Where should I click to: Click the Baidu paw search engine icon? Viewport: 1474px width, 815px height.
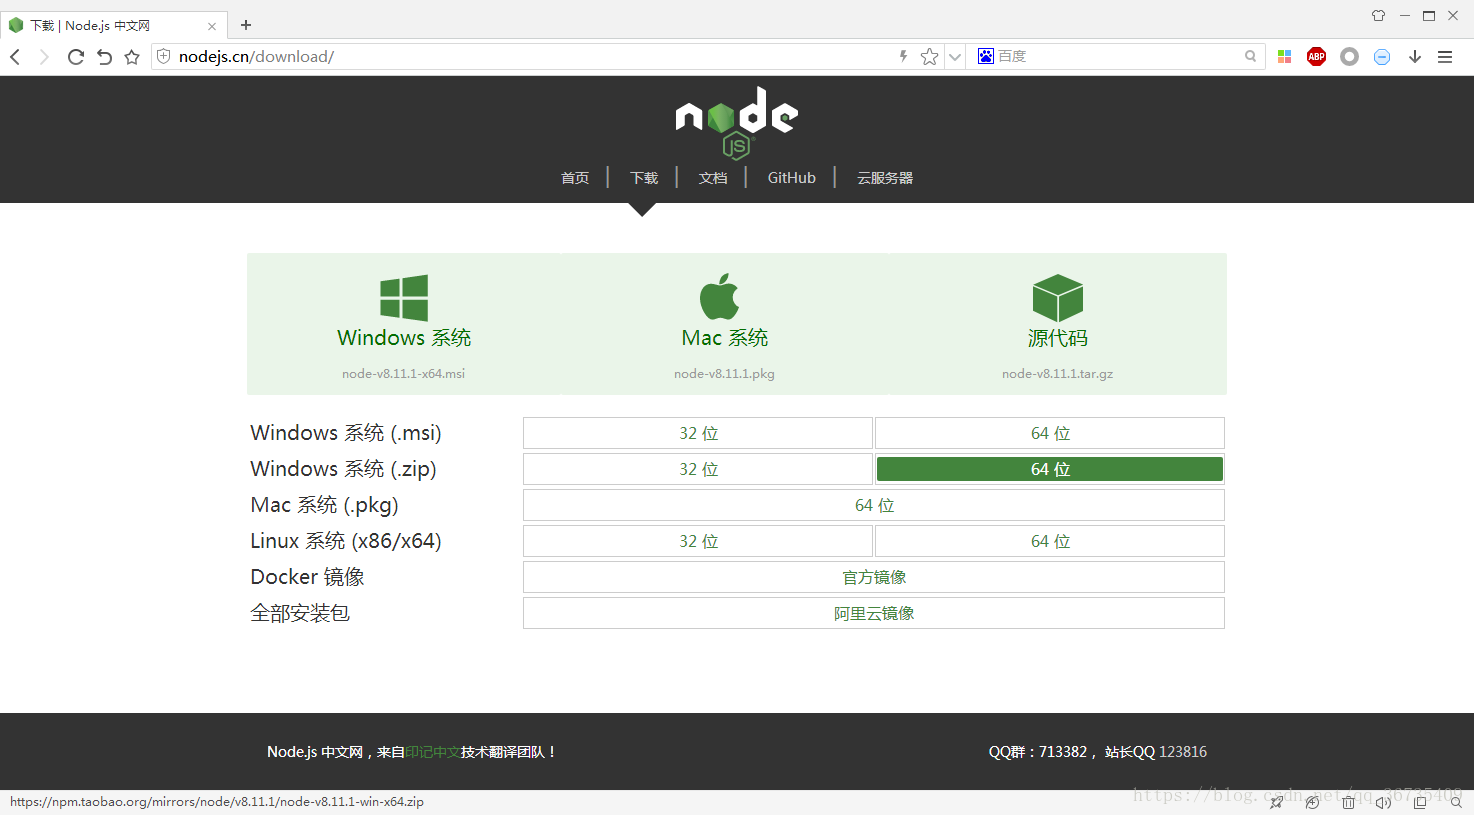tap(986, 56)
